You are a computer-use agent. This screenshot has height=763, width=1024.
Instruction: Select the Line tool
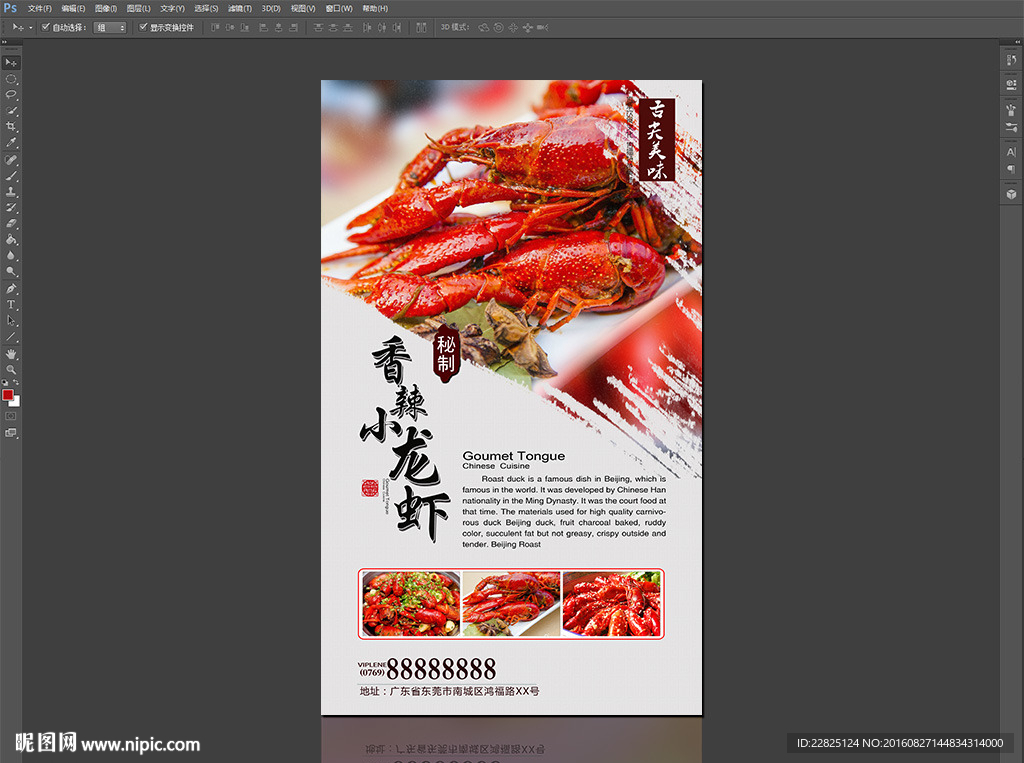click(11, 336)
